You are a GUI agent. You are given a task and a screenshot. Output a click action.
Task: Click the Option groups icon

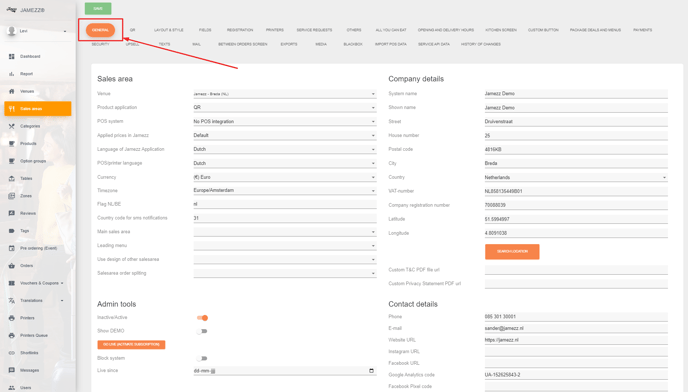pyautogui.click(x=12, y=161)
